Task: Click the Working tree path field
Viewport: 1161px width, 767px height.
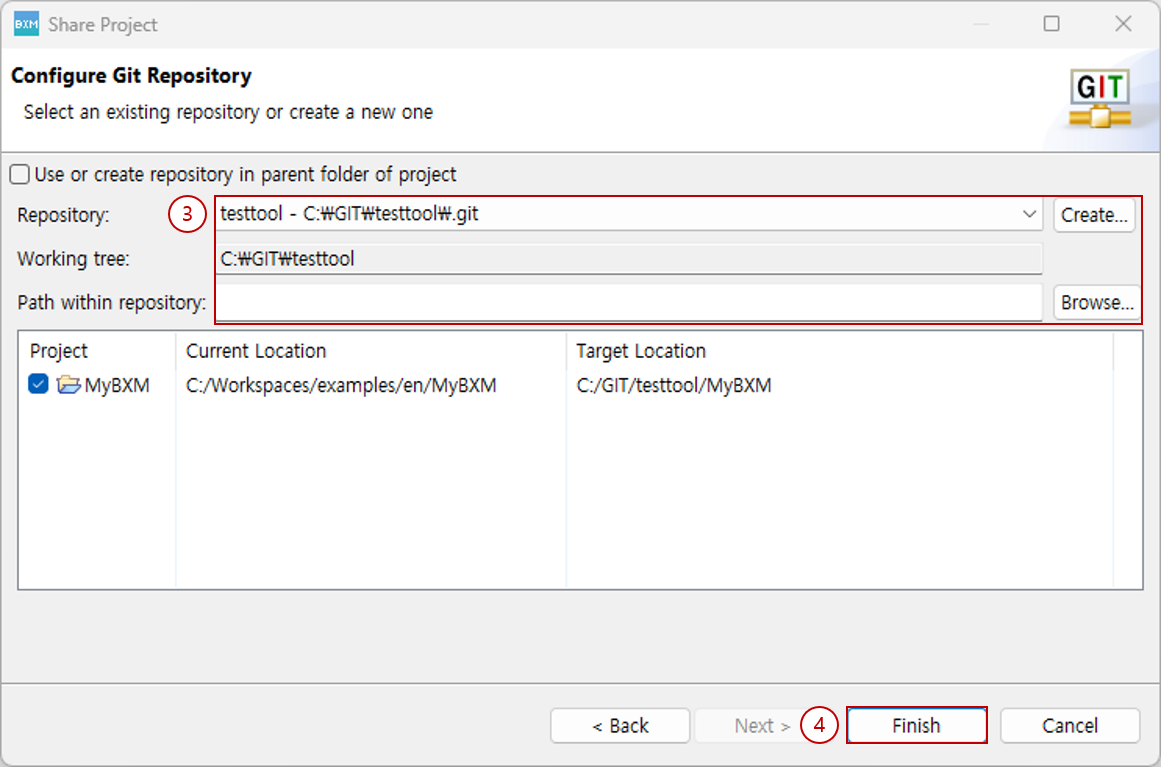Action: [629, 259]
